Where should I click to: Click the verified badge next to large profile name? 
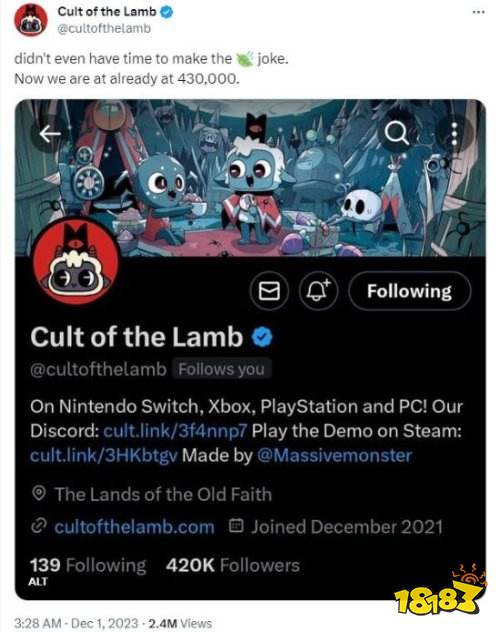(x=262, y=337)
